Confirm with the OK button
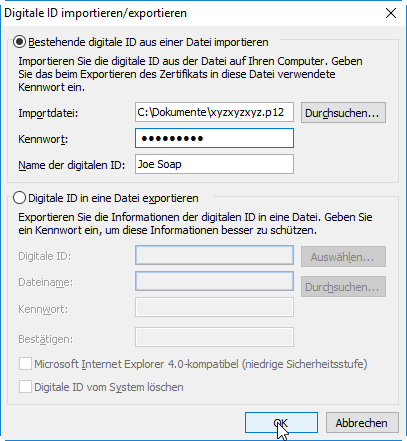 tap(281, 423)
